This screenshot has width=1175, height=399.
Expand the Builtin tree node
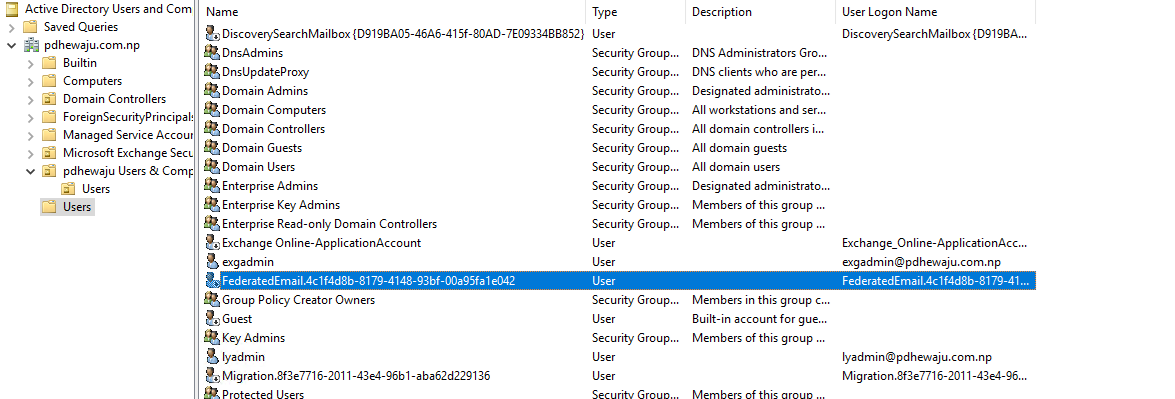click(x=30, y=63)
